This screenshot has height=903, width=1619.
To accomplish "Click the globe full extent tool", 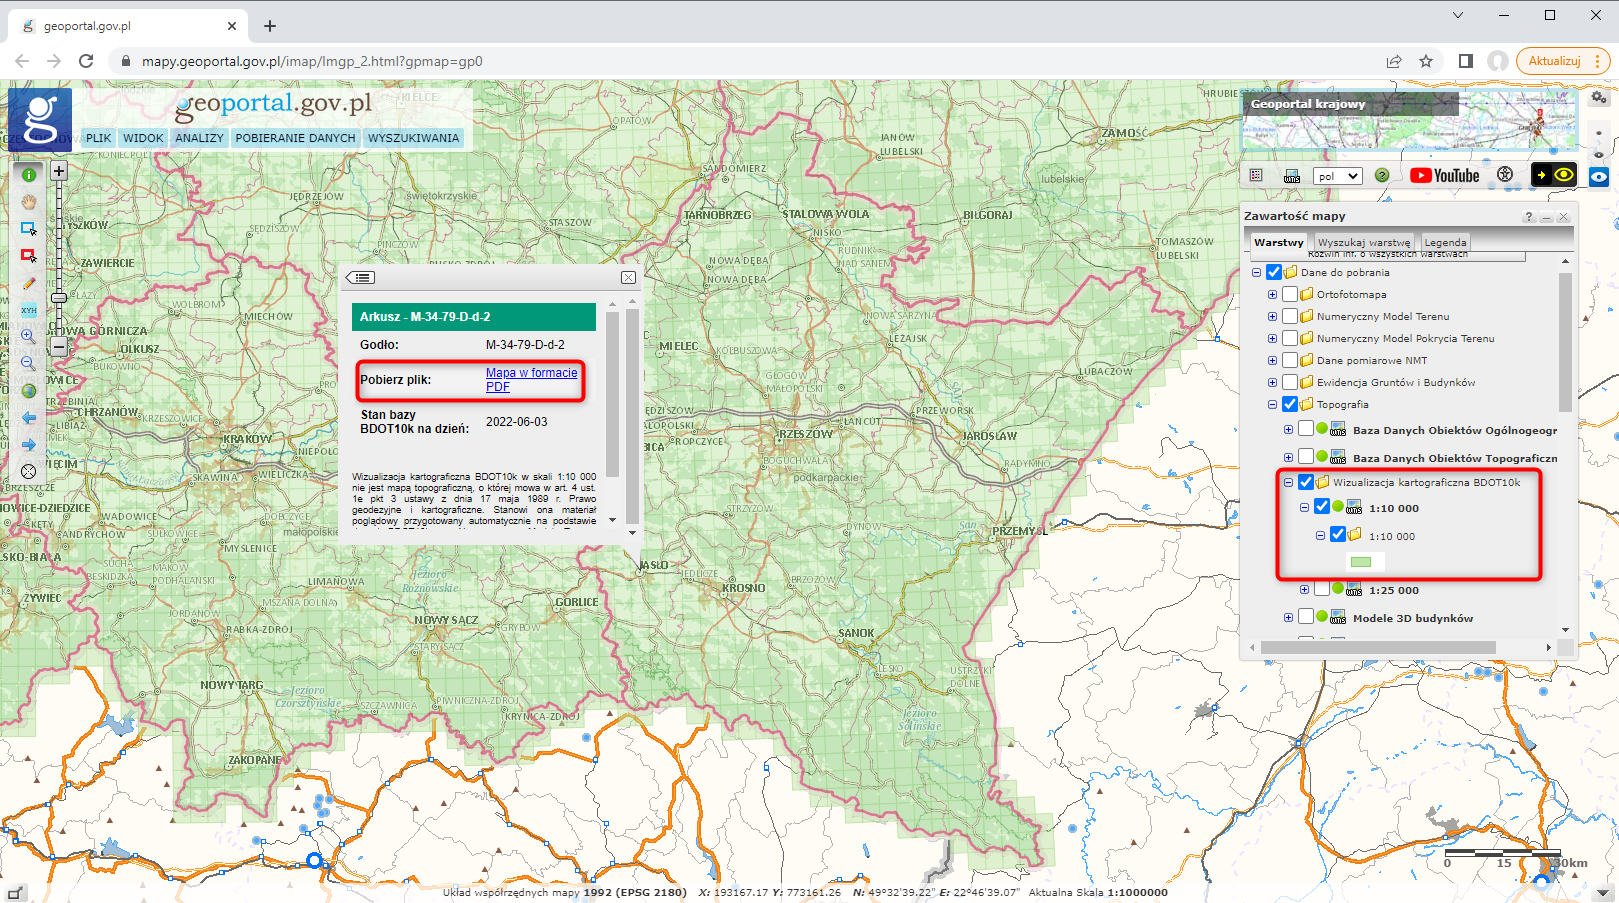I will [29, 390].
